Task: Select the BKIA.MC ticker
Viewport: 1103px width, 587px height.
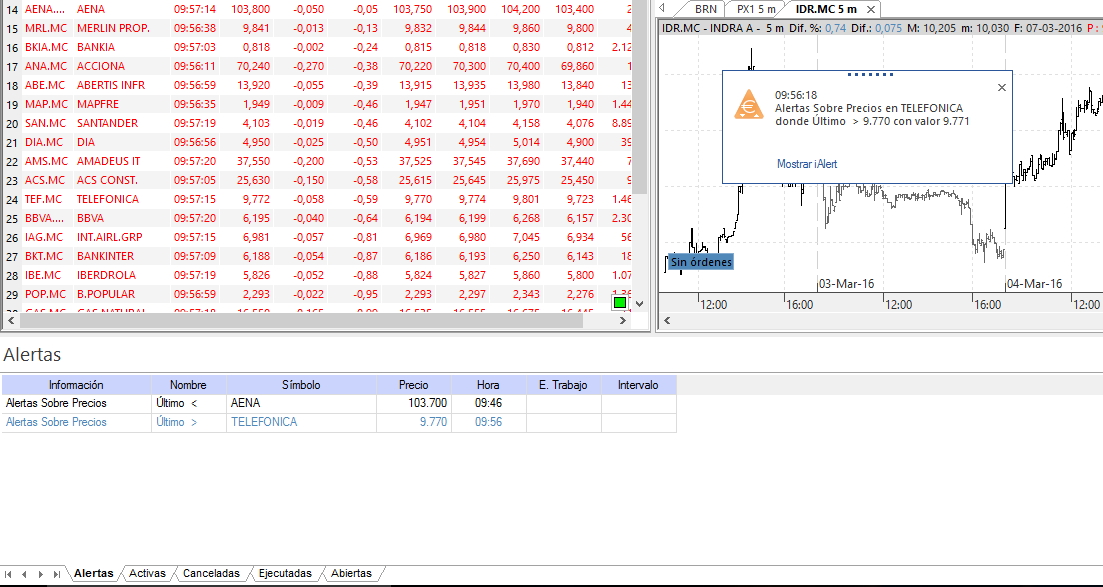Action: [46, 47]
